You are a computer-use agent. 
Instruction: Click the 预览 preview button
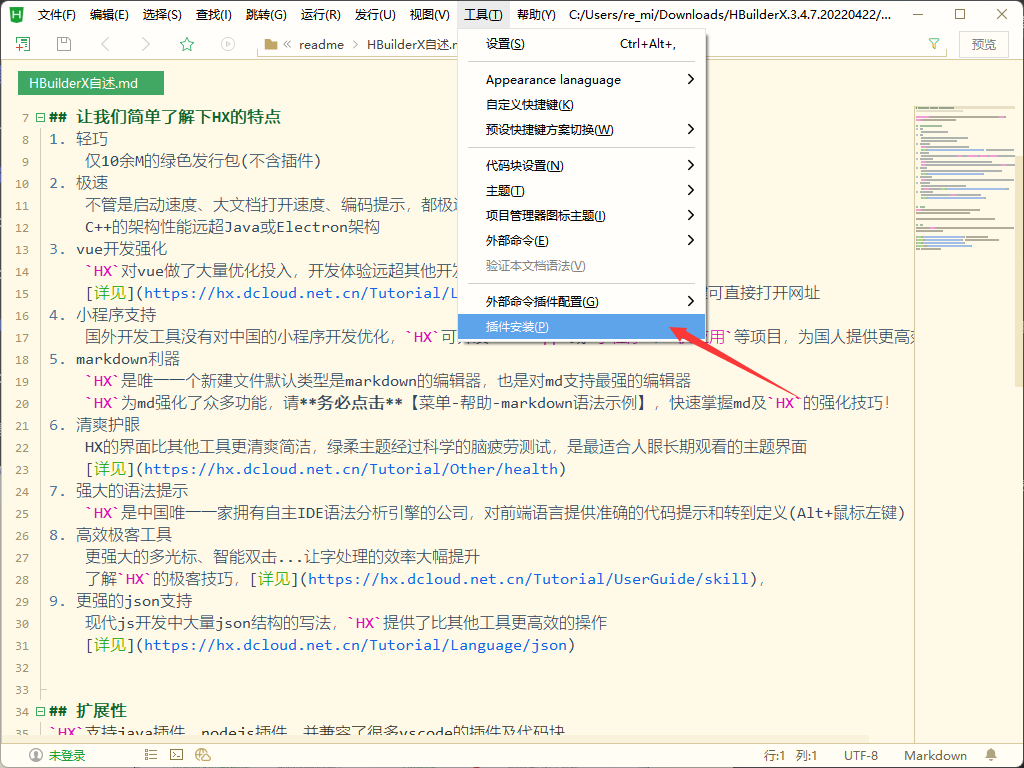[984, 44]
